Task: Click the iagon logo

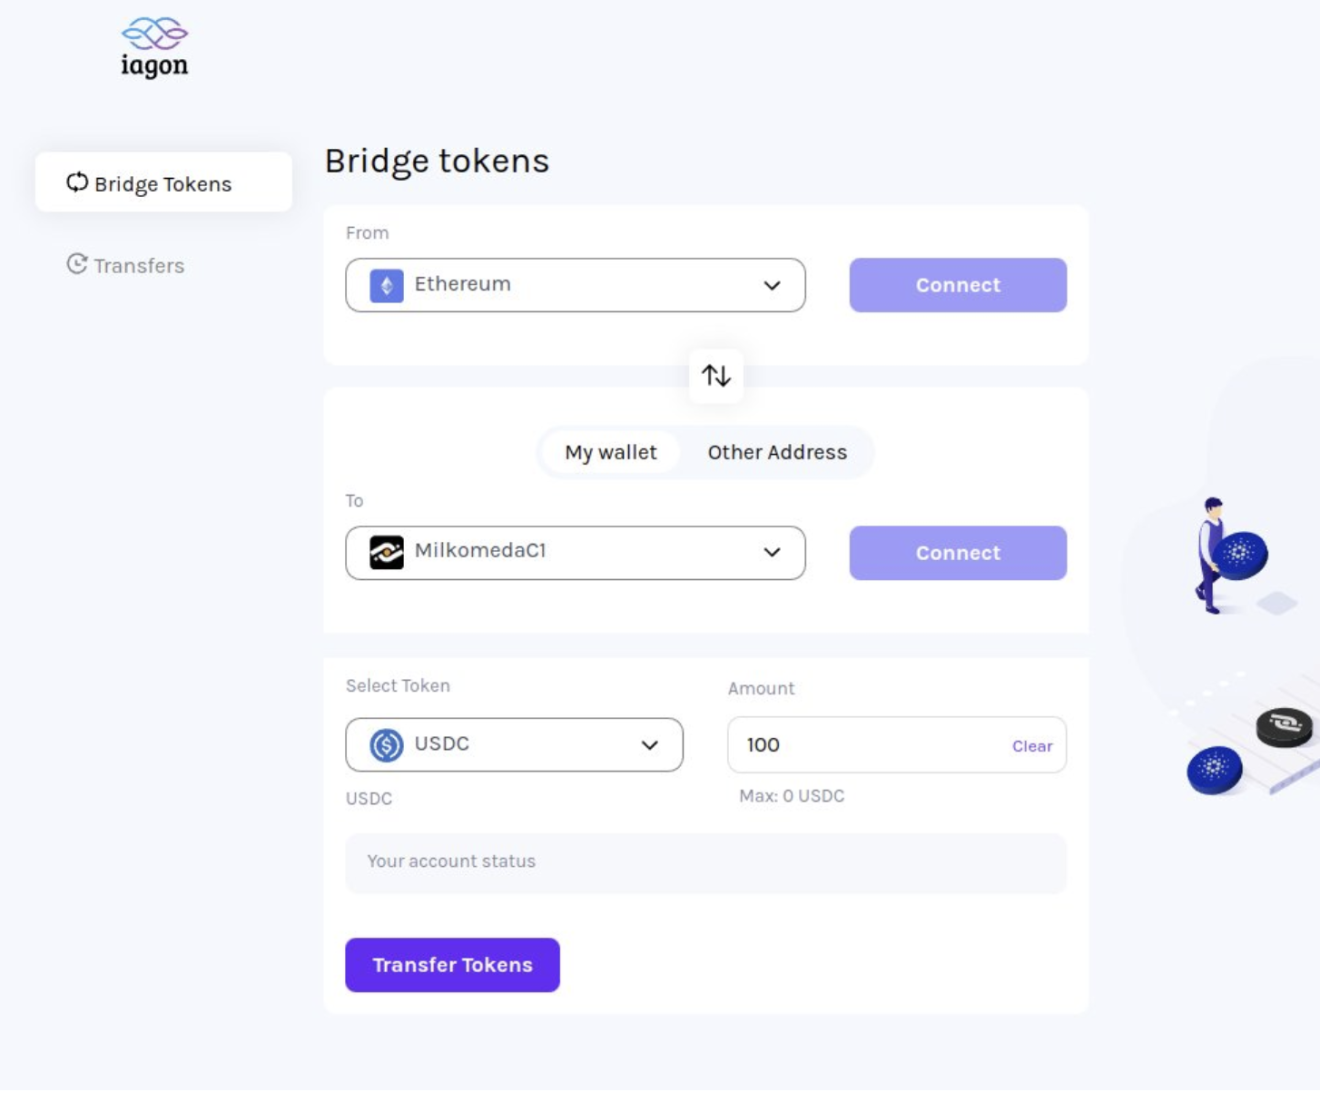Action: (x=154, y=48)
